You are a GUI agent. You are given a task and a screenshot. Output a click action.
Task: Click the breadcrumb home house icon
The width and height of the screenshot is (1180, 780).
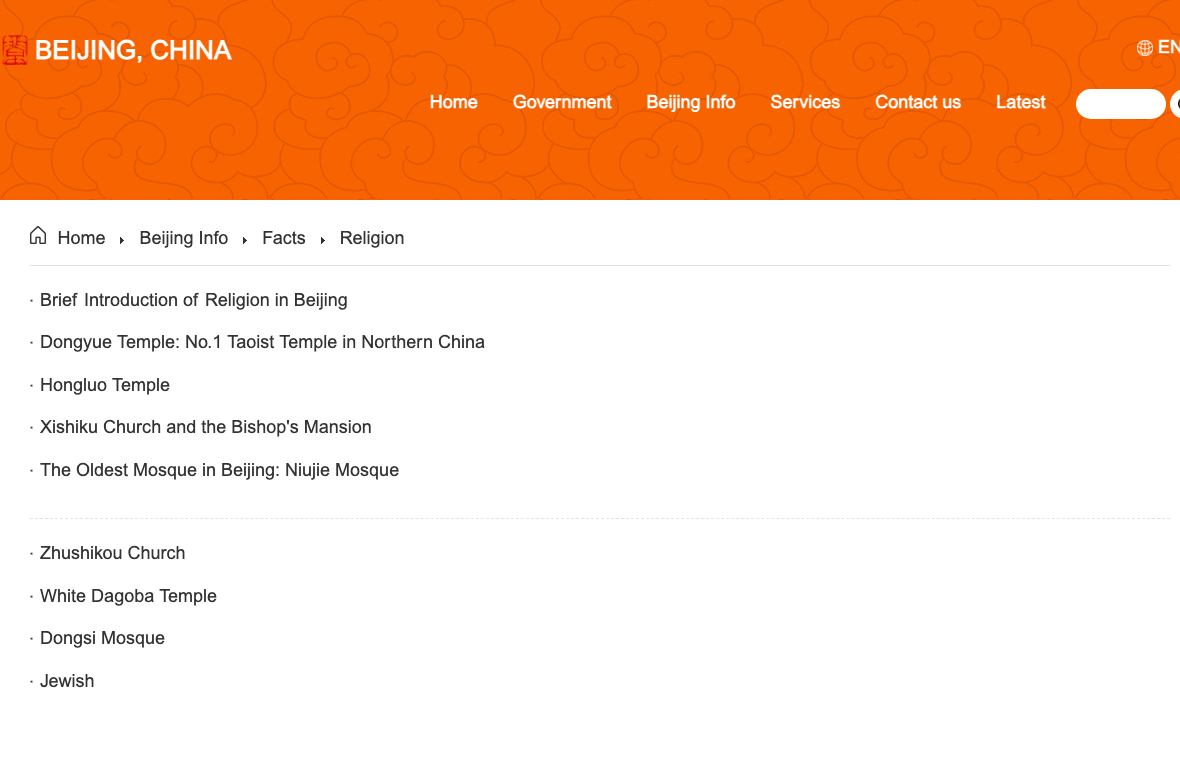[38, 236]
